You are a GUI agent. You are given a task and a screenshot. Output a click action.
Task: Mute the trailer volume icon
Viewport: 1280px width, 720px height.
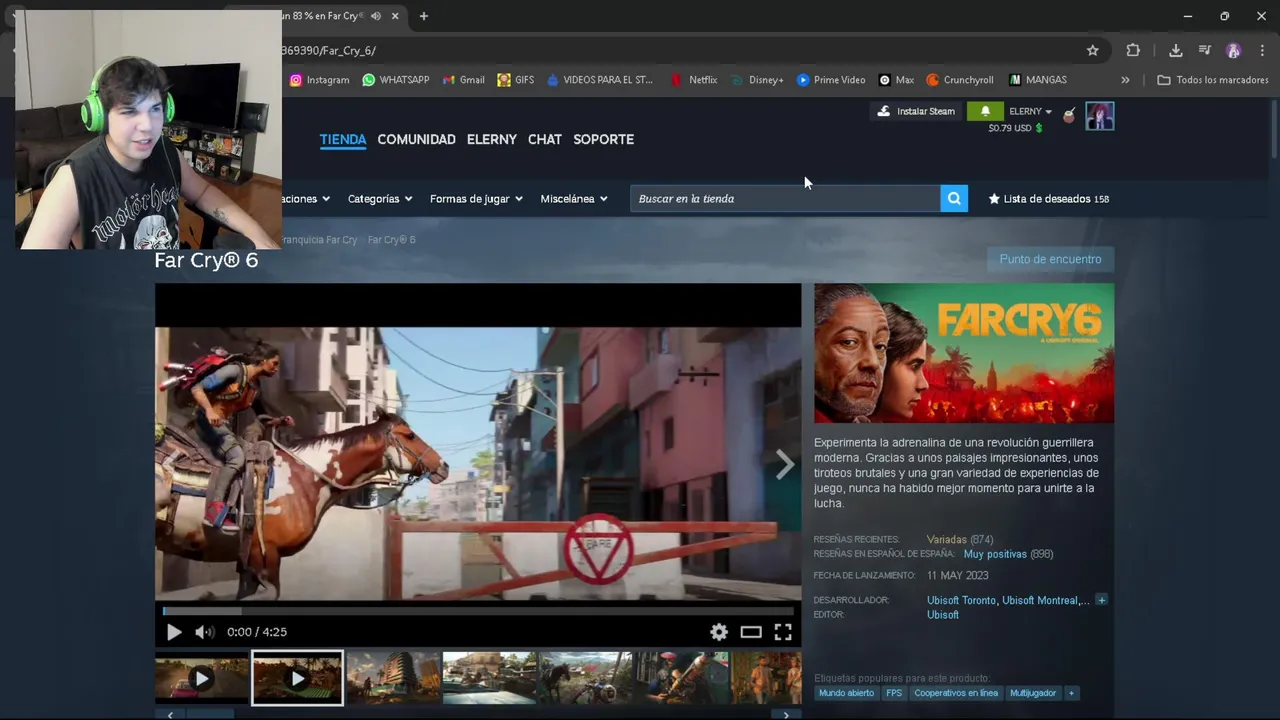204,632
